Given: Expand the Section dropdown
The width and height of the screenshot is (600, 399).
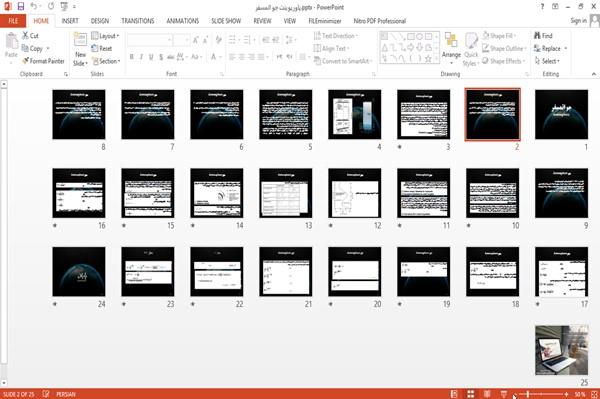Looking at the screenshot, I should (x=106, y=61).
